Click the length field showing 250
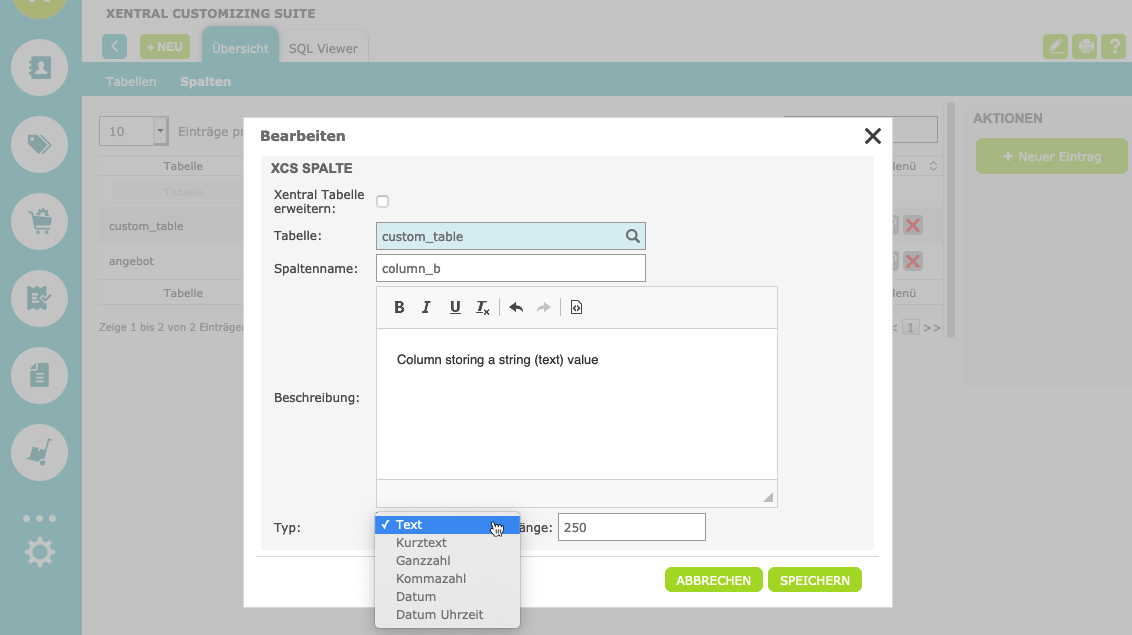This screenshot has width=1132, height=635. click(x=631, y=527)
